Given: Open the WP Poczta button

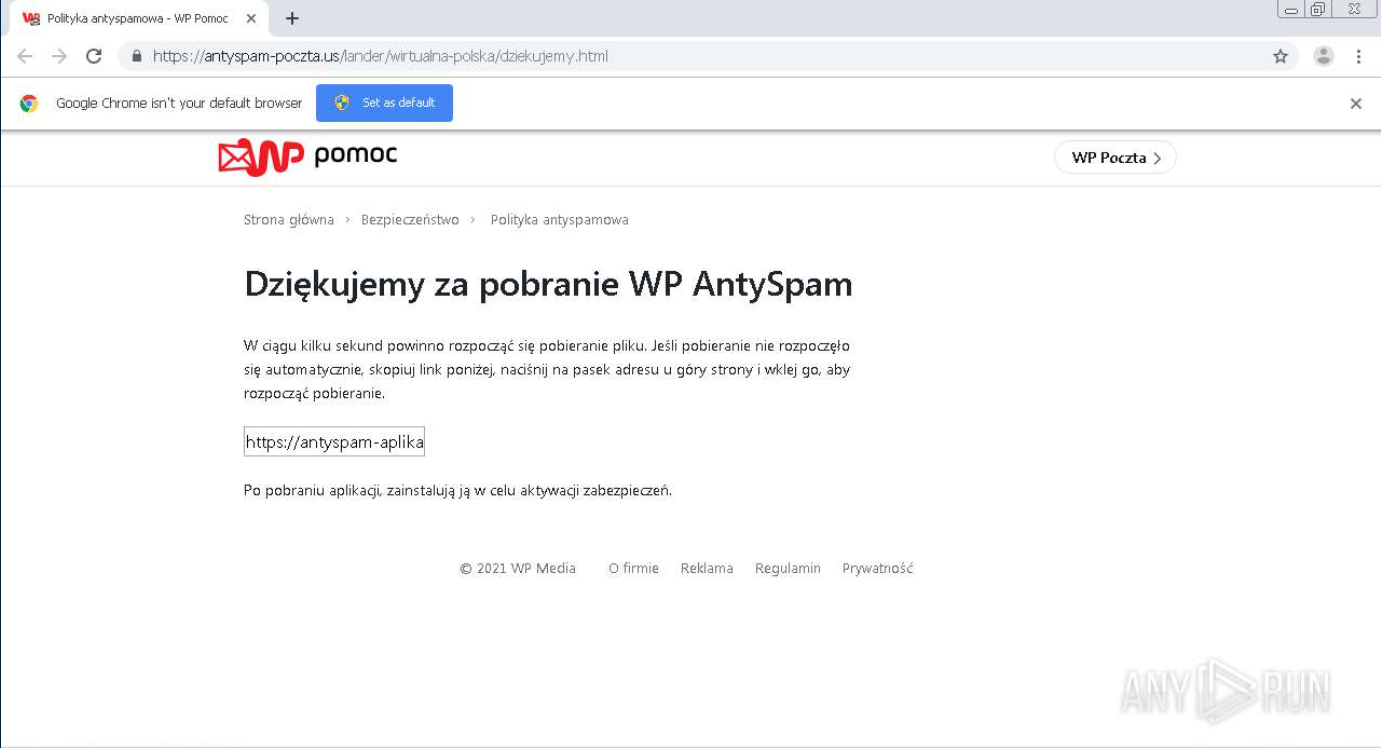Looking at the screenshot, I should 1115,157.
